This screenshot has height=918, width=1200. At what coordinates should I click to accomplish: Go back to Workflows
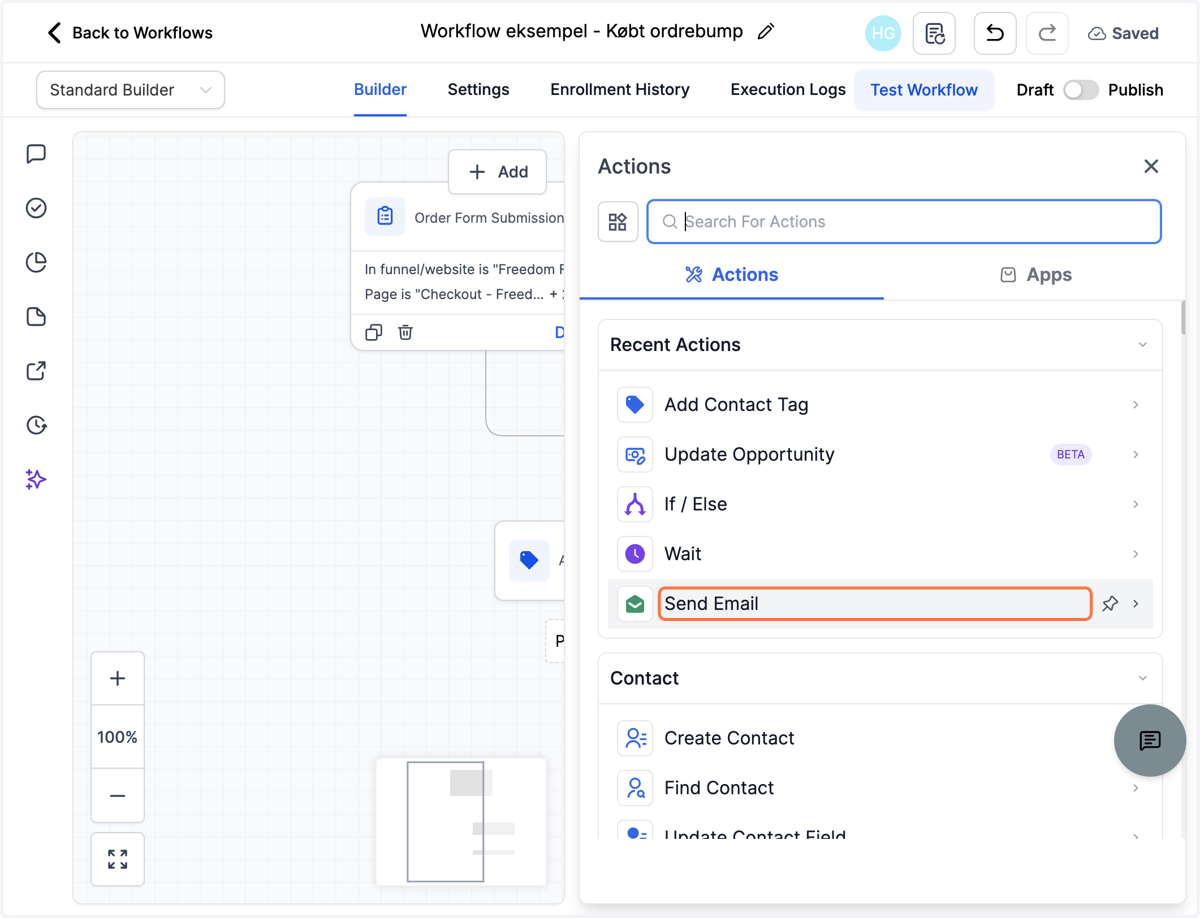click(129, 33)
